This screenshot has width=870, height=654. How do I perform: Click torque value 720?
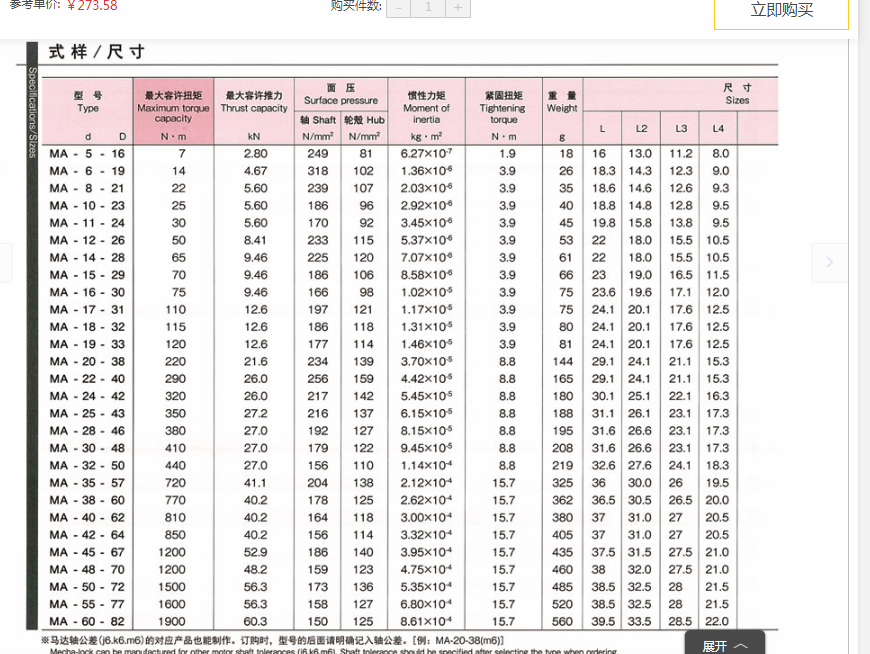click(x=175, y=483)
